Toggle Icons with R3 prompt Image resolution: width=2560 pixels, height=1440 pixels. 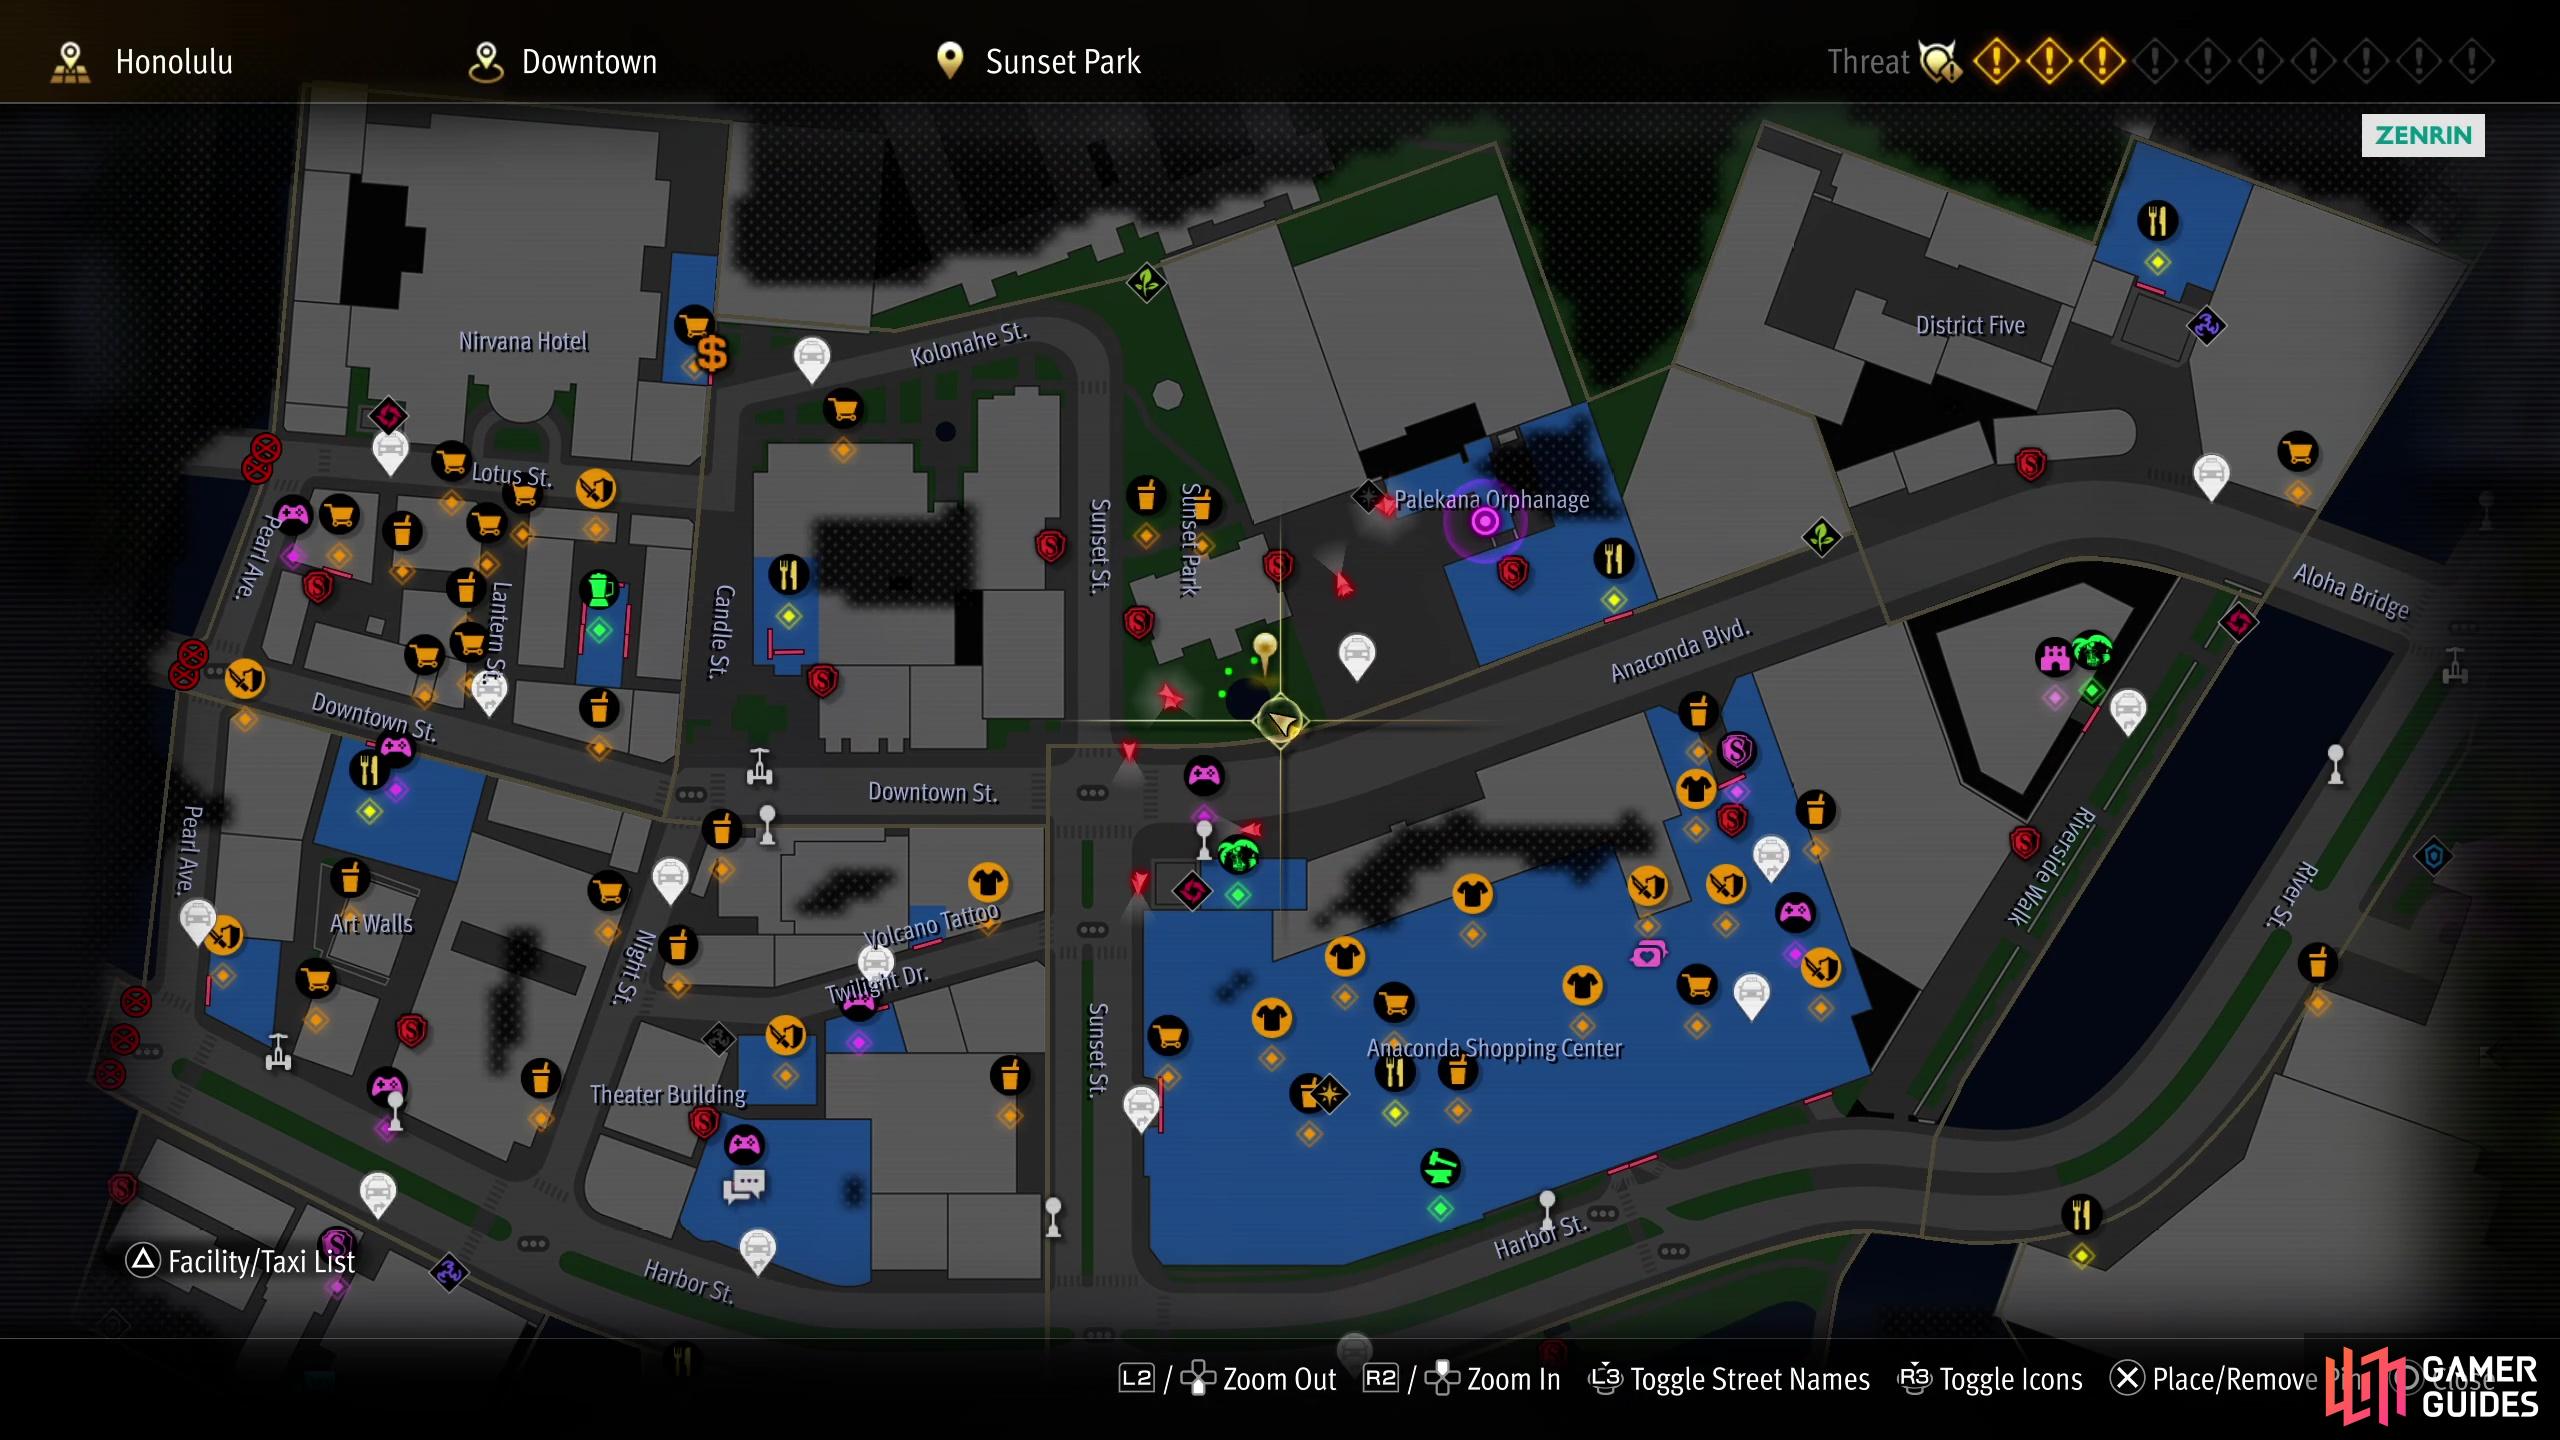pyautogui.click(x=1990, y=1380)
